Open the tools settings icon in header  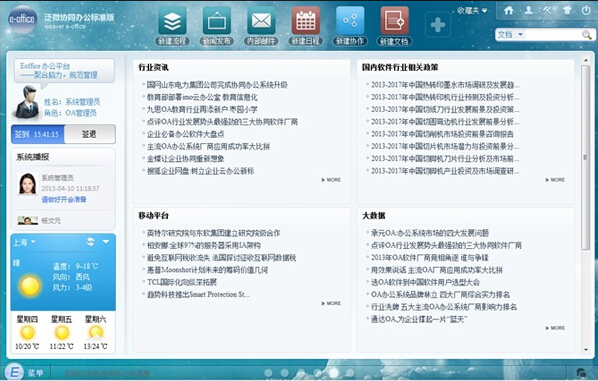pos(547,10)
